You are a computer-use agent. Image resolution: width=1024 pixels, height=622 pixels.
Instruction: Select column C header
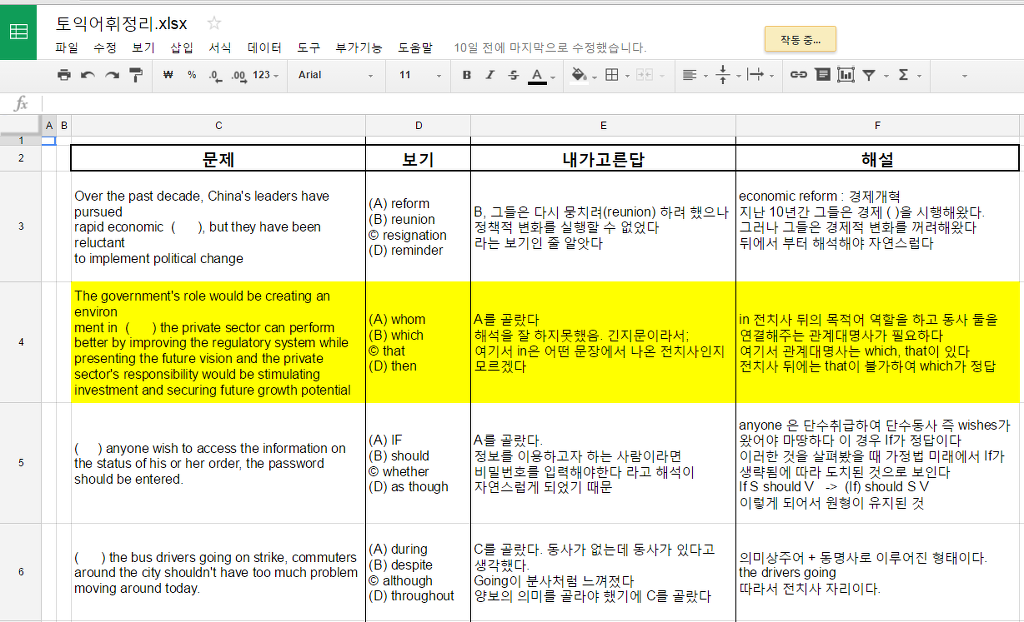[x=218, y=125]
